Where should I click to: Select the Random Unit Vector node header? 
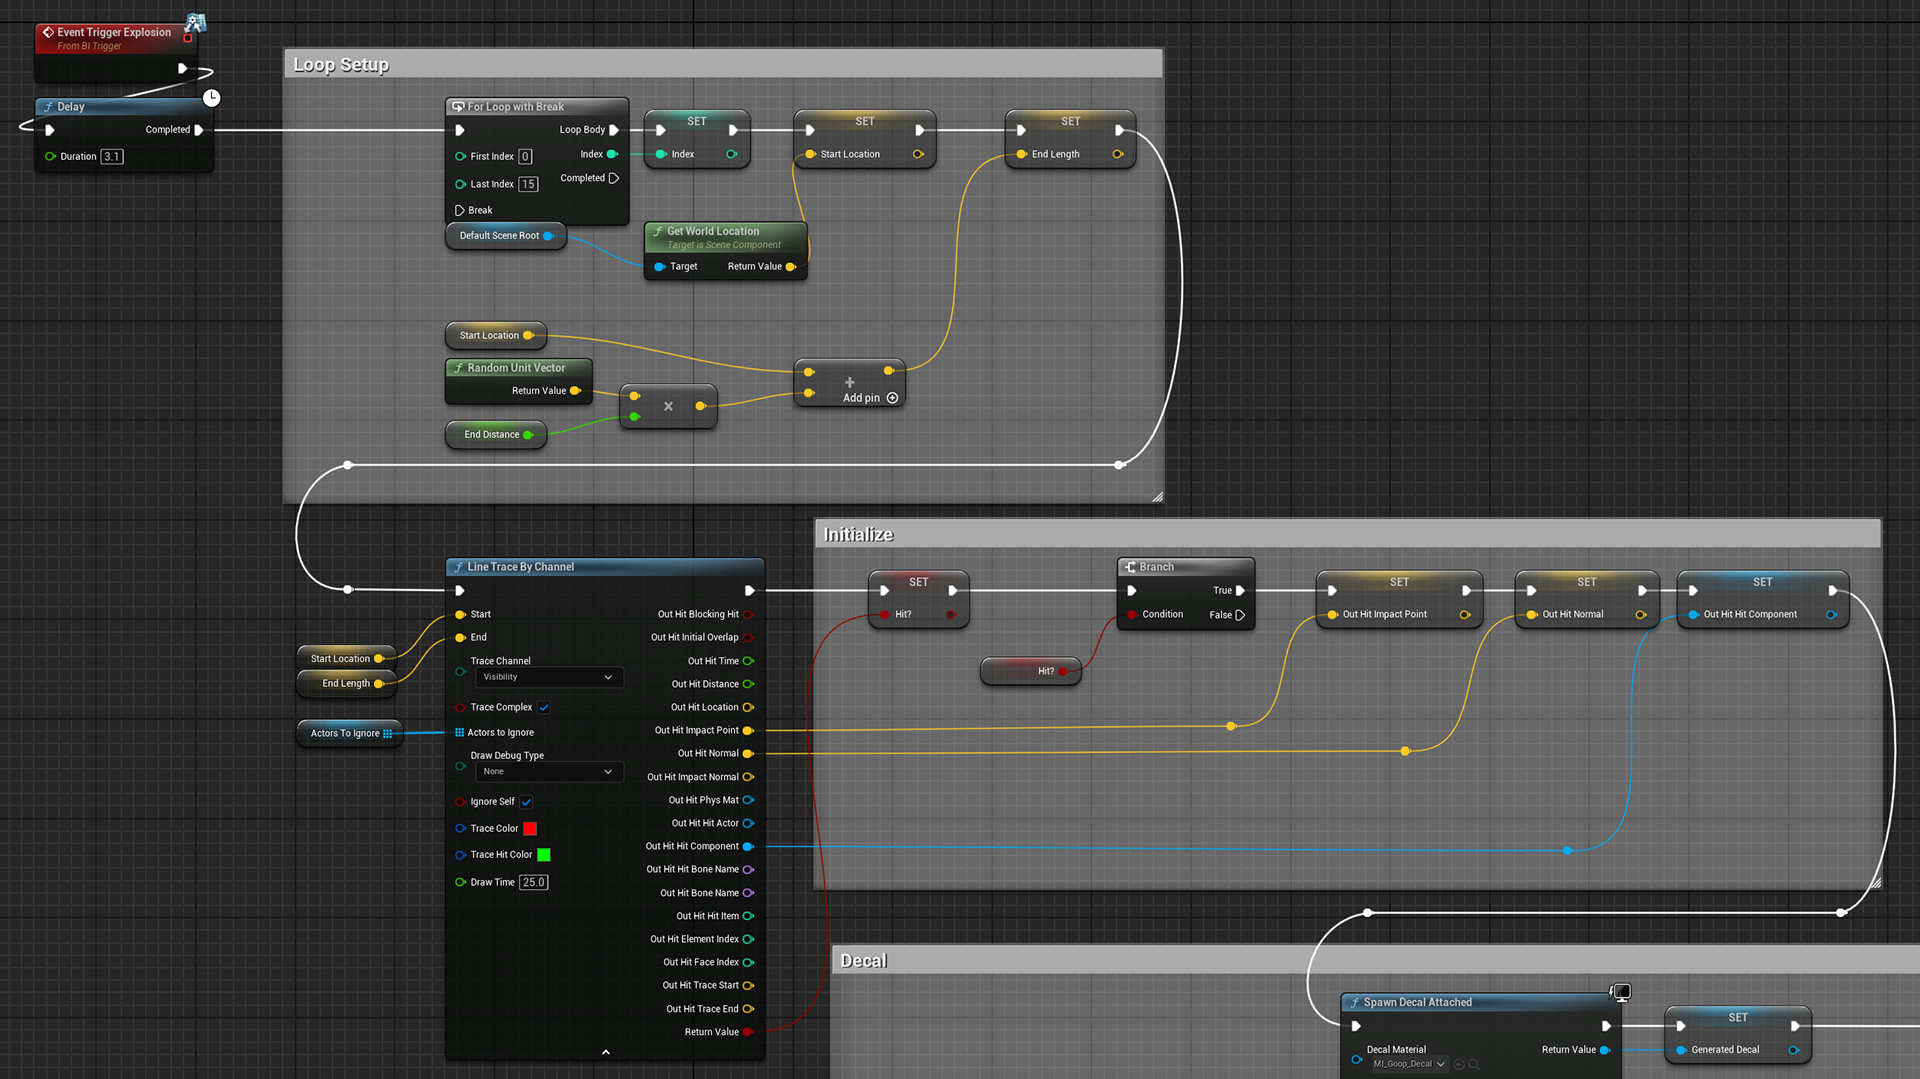click(x=518, y=368)
